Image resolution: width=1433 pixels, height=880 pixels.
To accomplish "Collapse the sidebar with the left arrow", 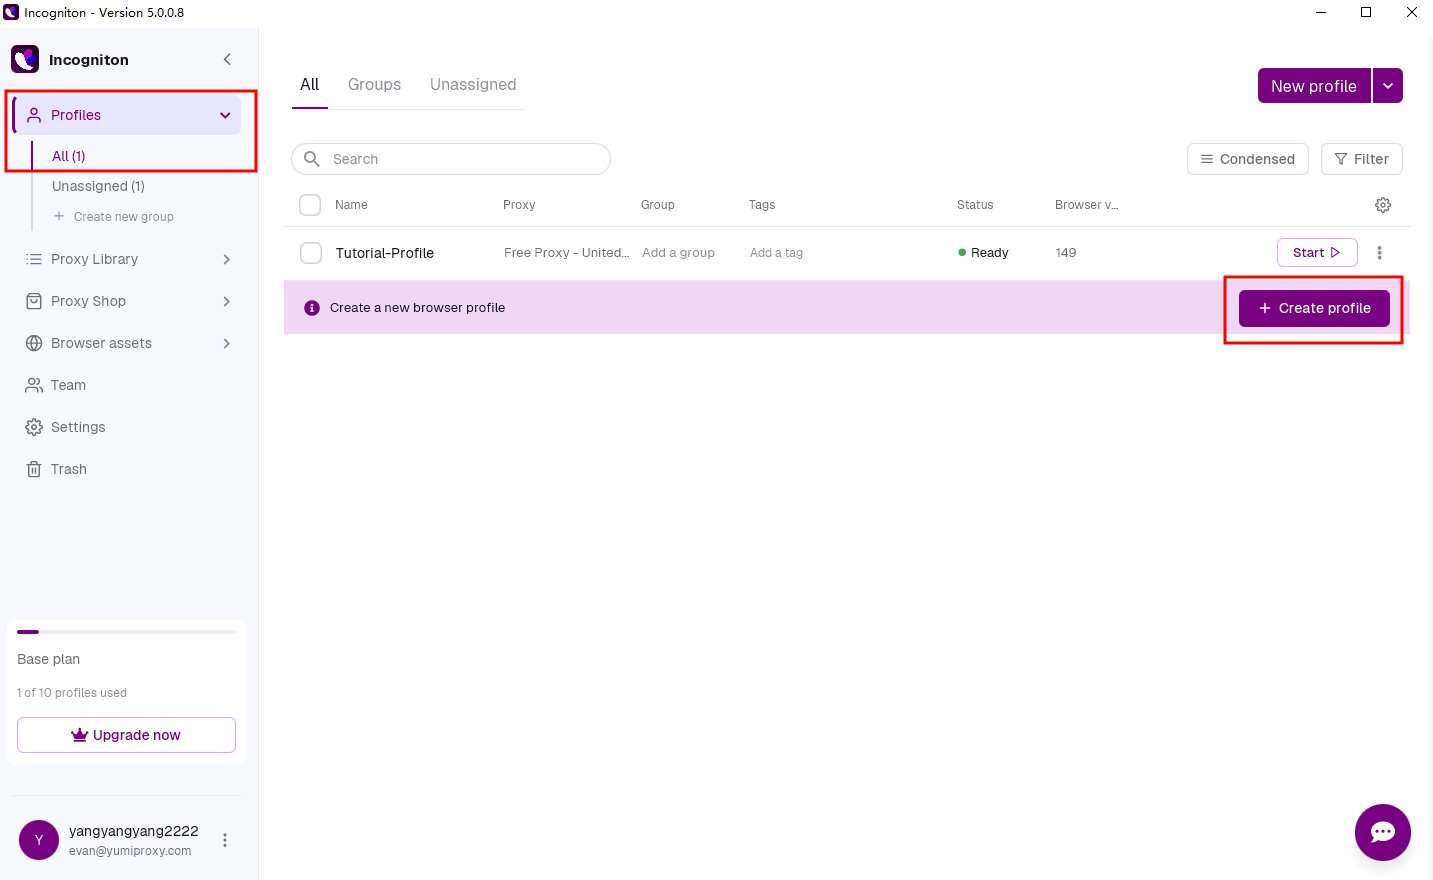I will pos(227,59).
